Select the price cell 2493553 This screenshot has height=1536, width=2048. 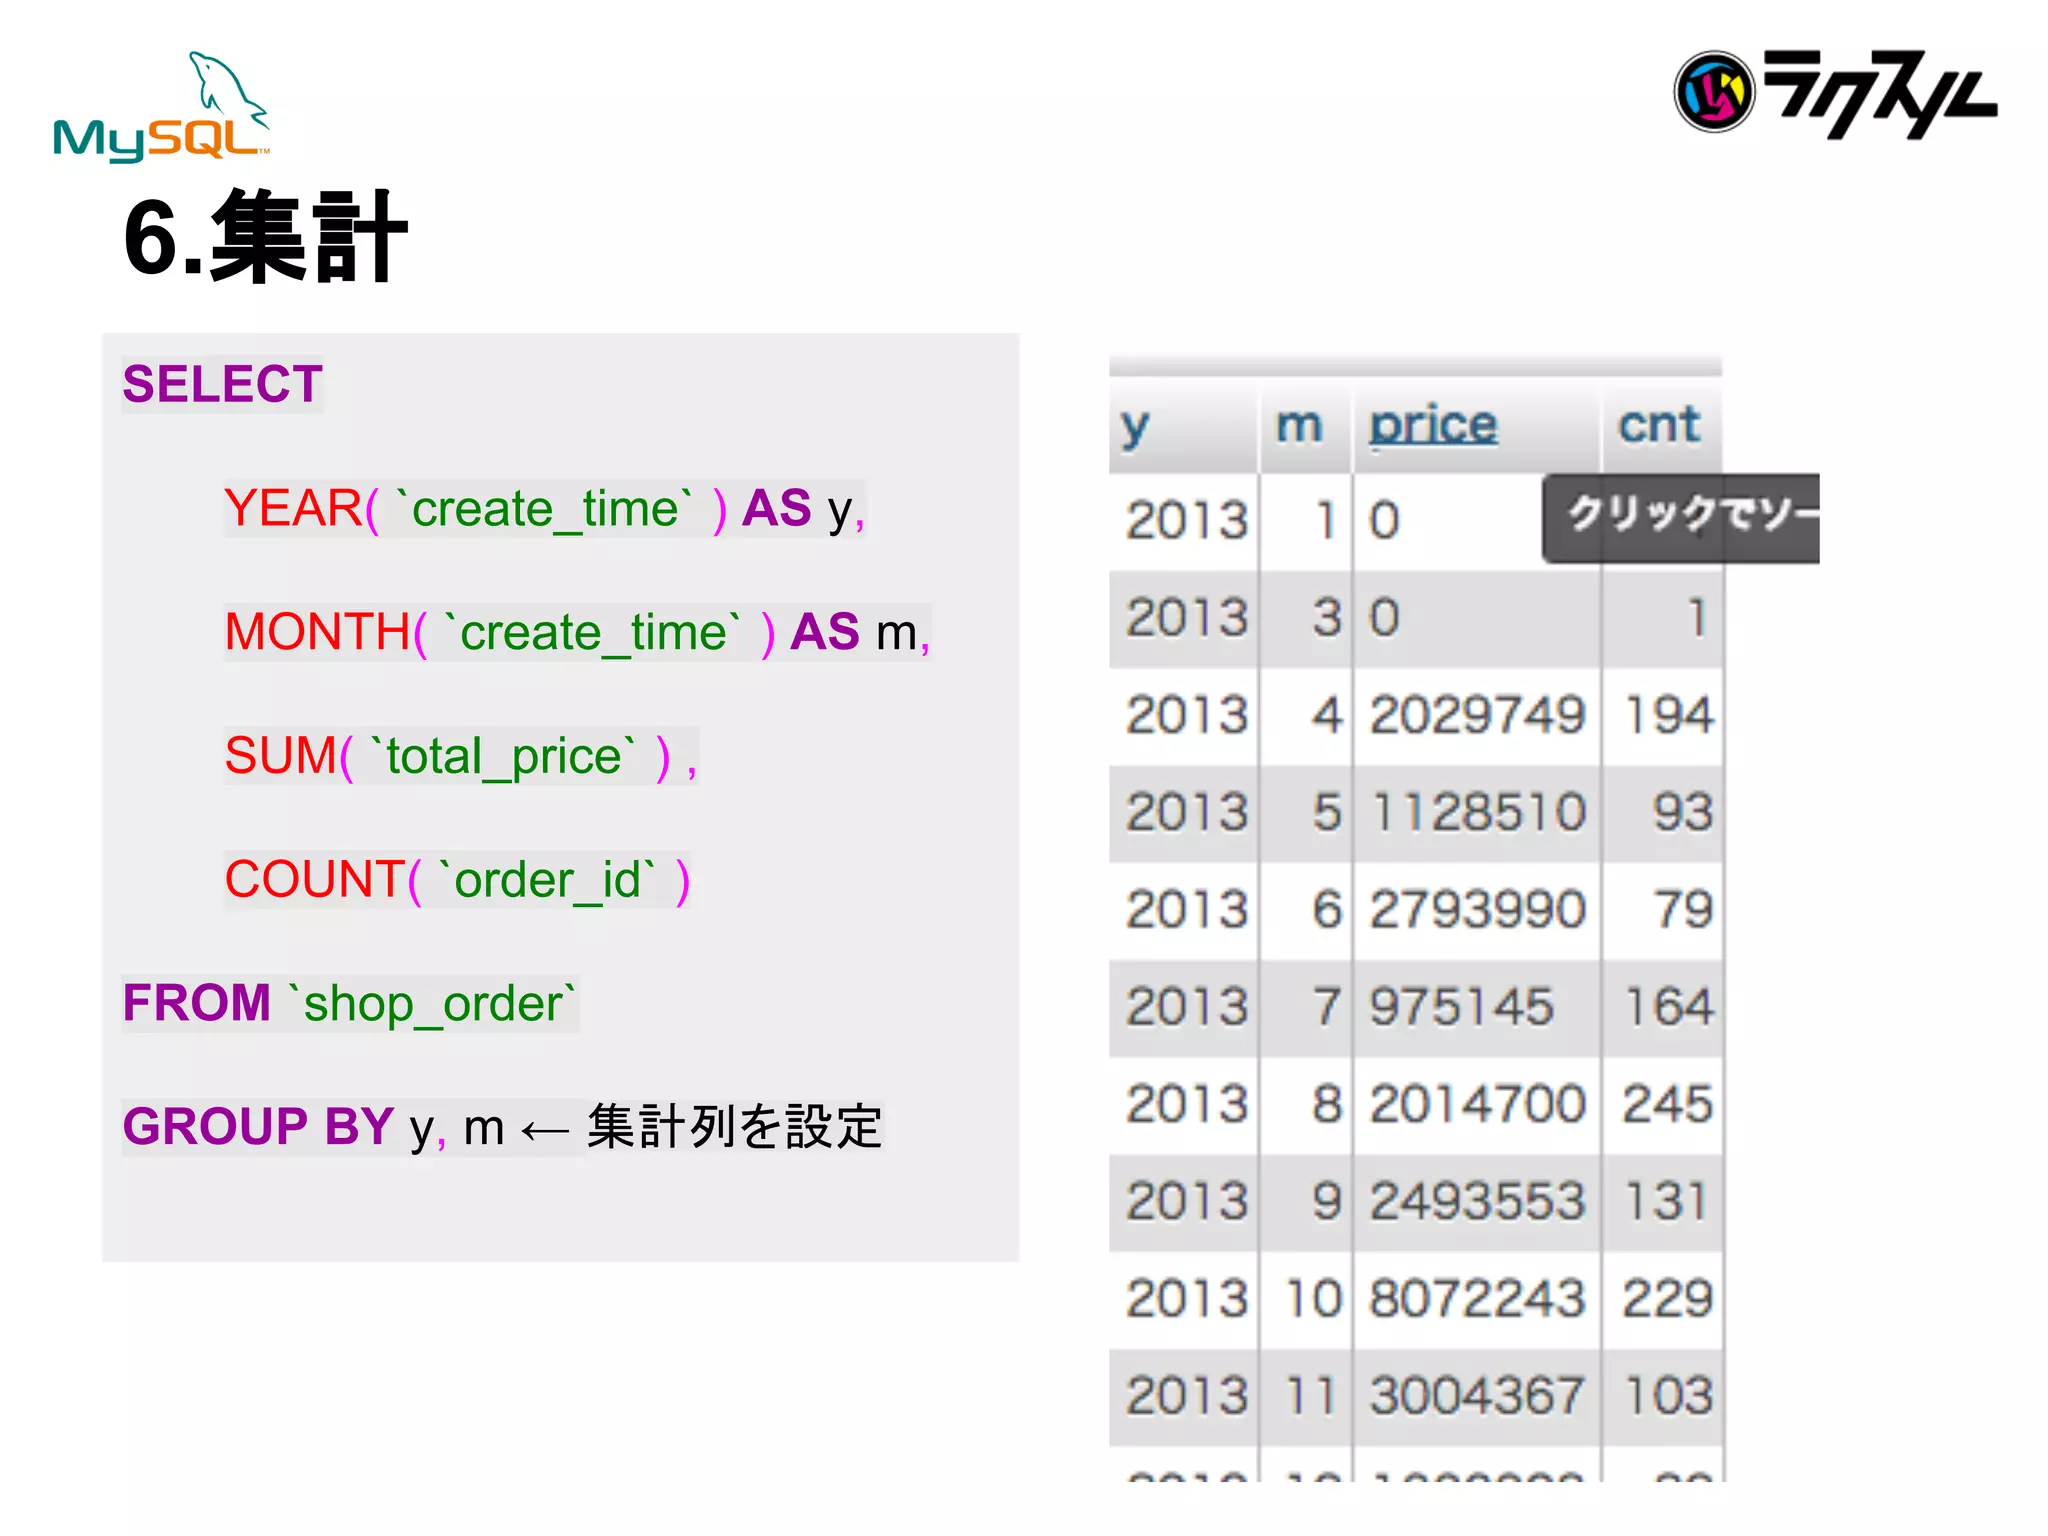click(x=1477, y=1201)
